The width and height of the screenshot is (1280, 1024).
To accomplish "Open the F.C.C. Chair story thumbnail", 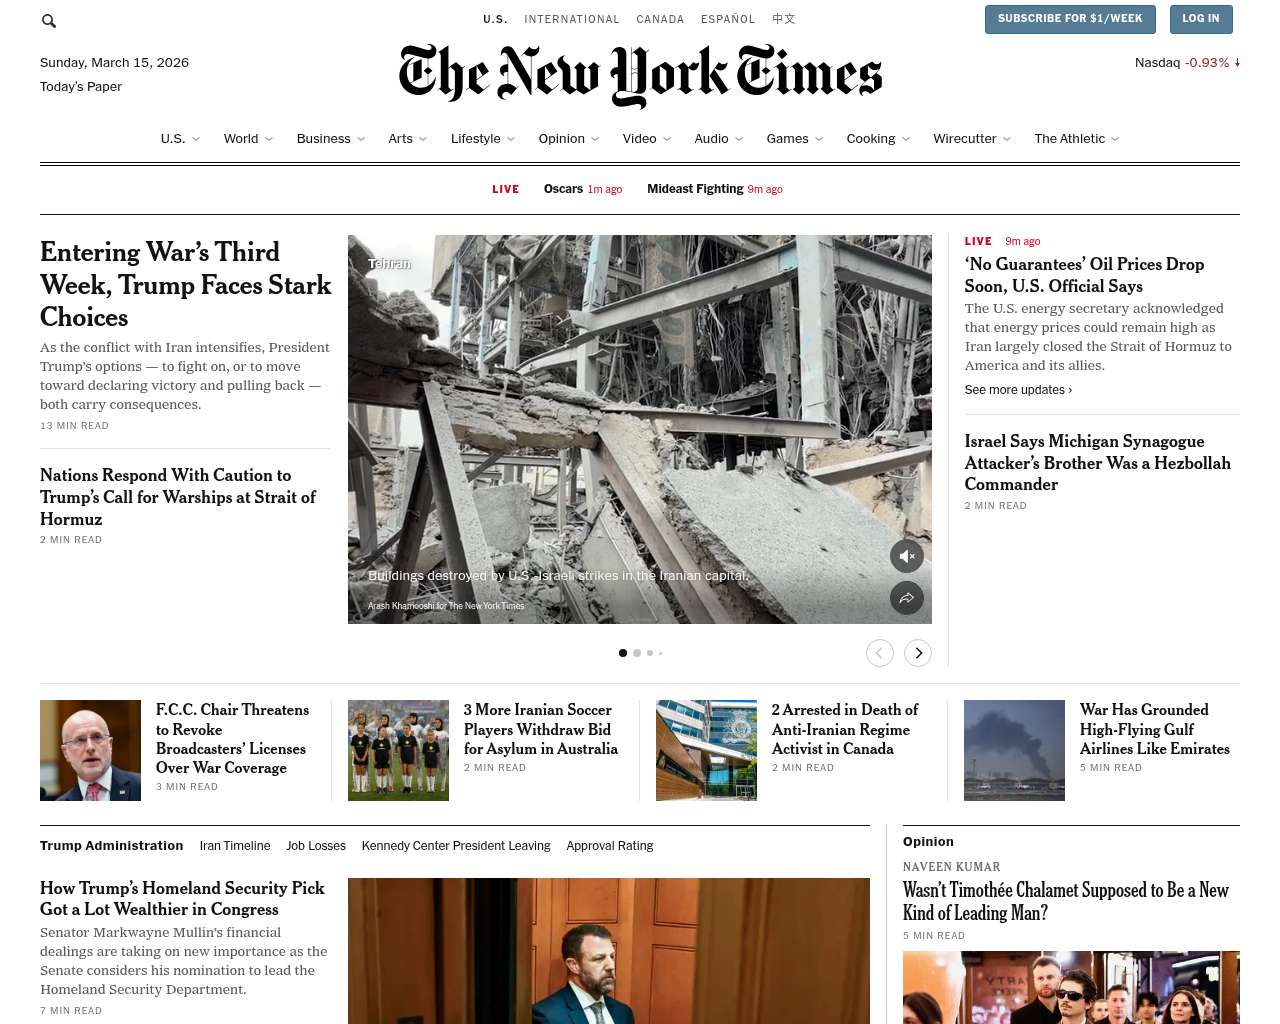I will pos(90,750).
